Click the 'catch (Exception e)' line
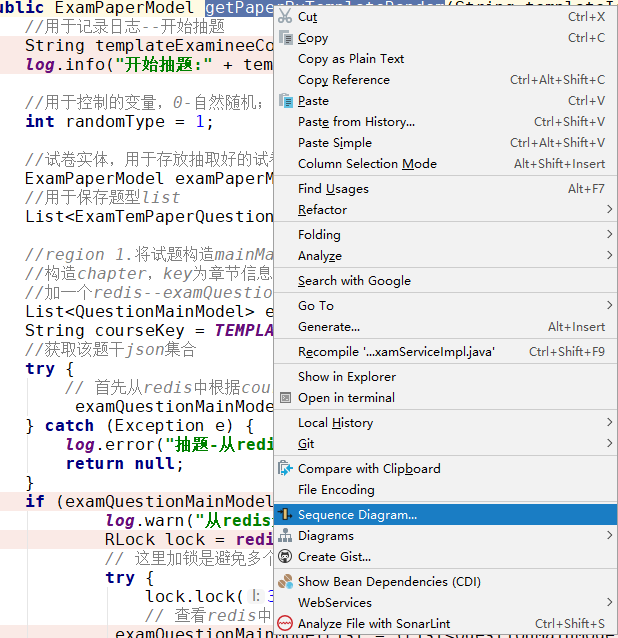Viewport: 618px width, 638px height. (140, 426)
